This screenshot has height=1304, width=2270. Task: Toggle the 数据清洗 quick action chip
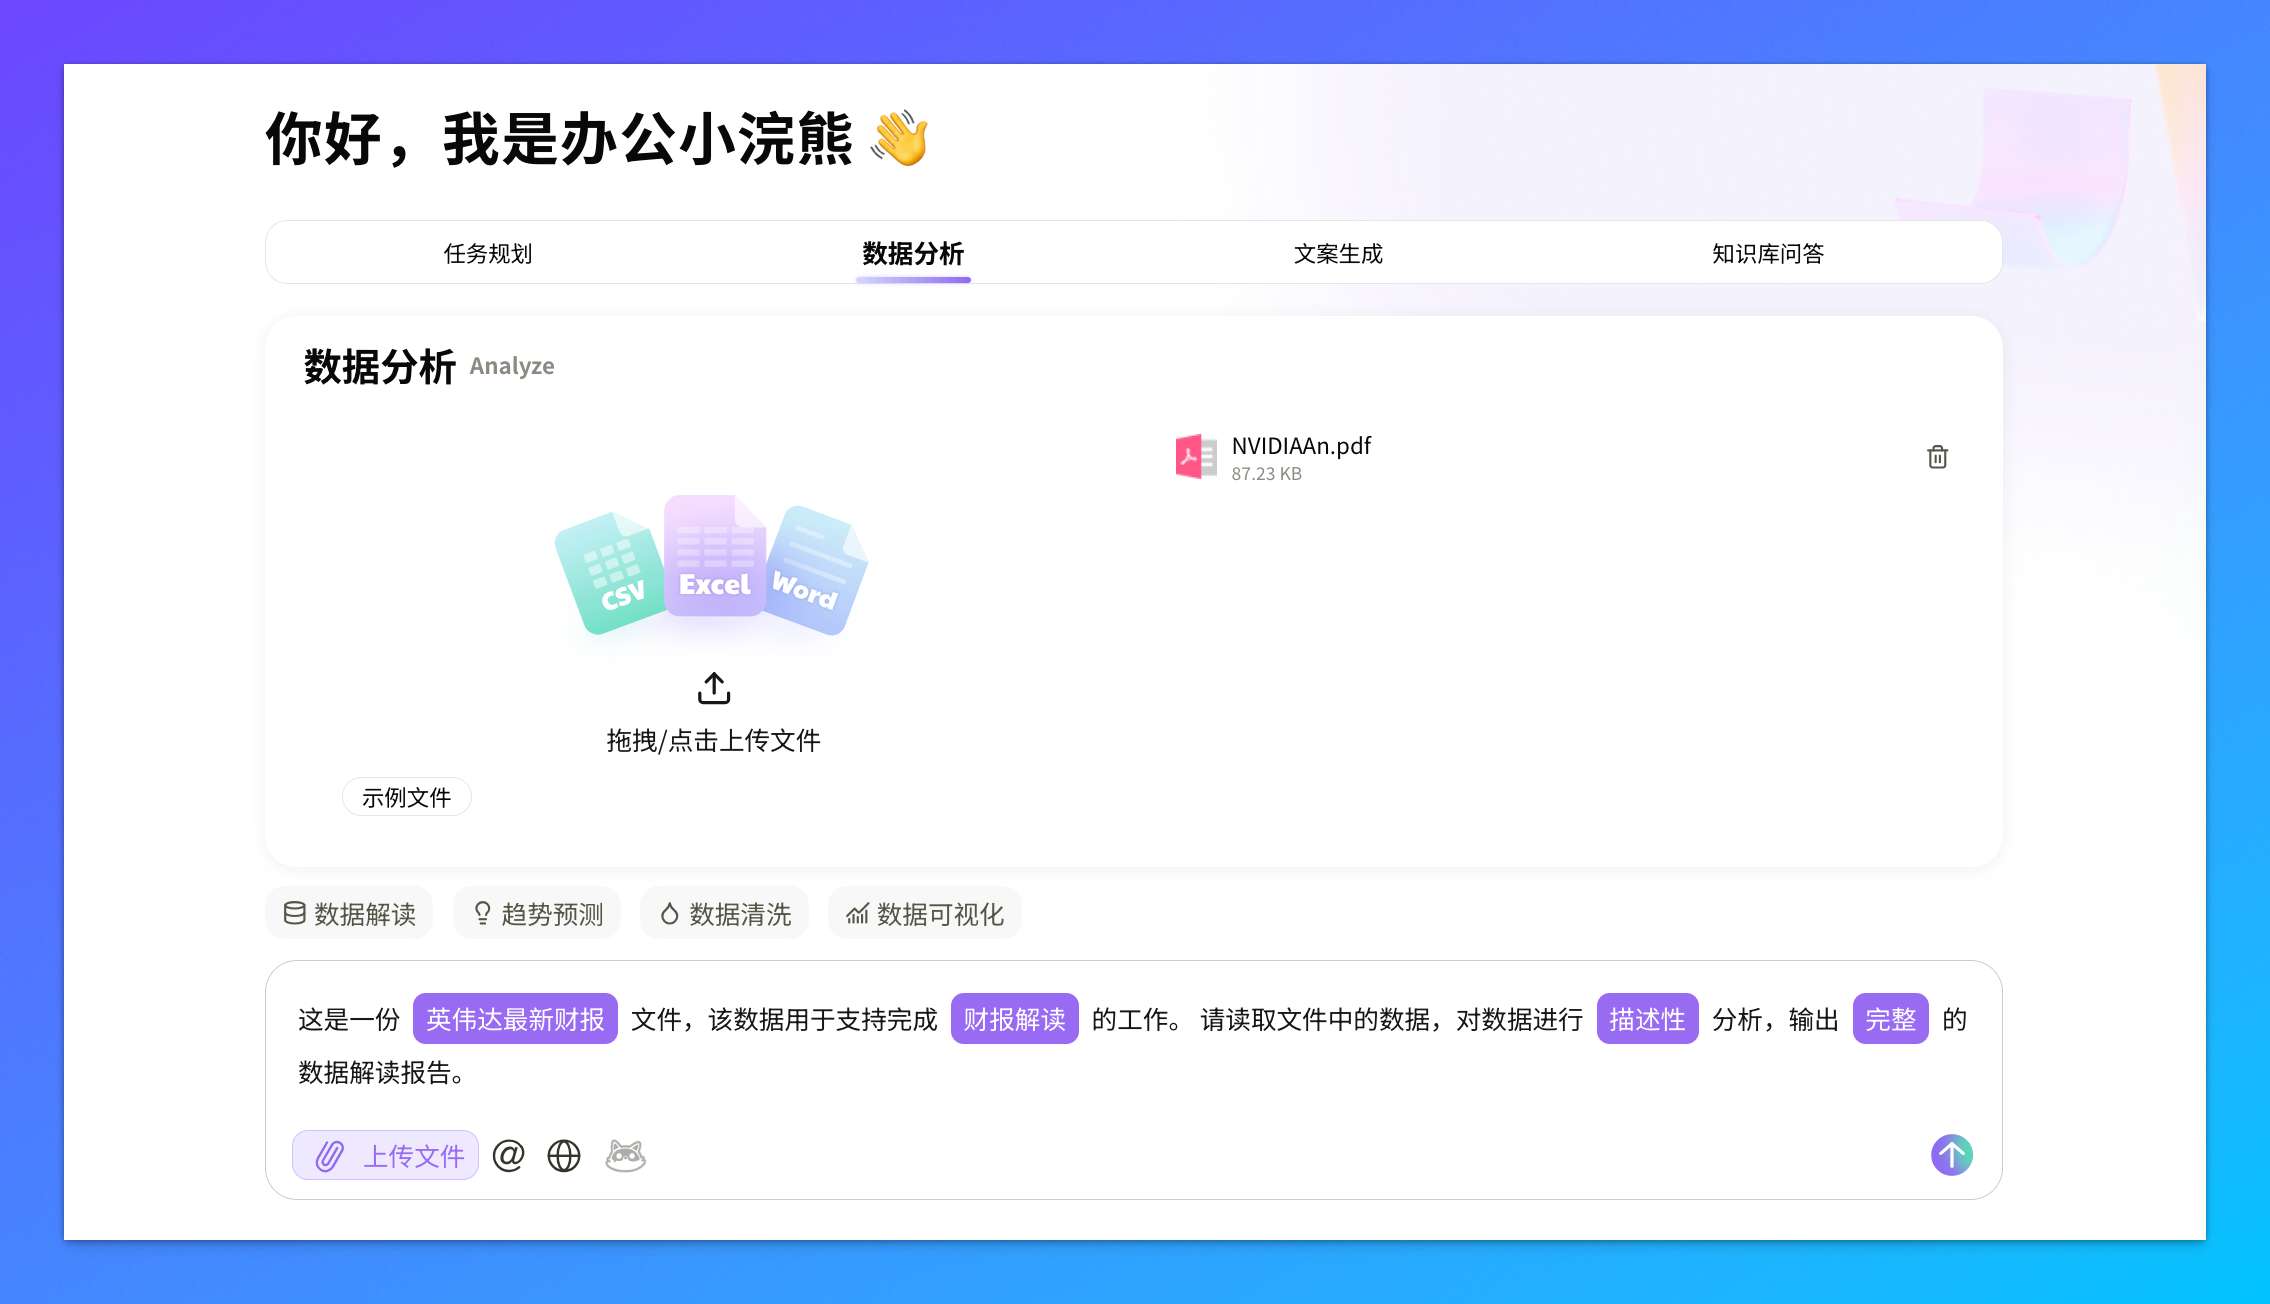tap(724, 913)
